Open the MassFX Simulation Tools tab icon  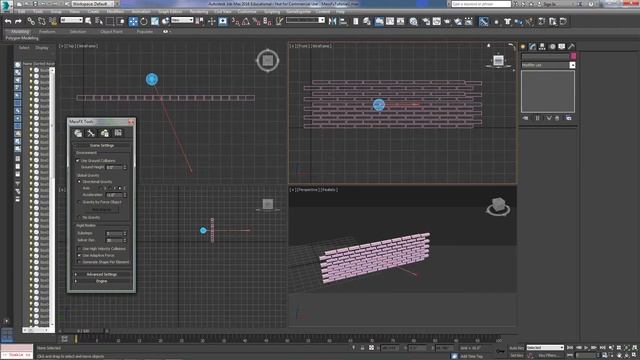91,133
